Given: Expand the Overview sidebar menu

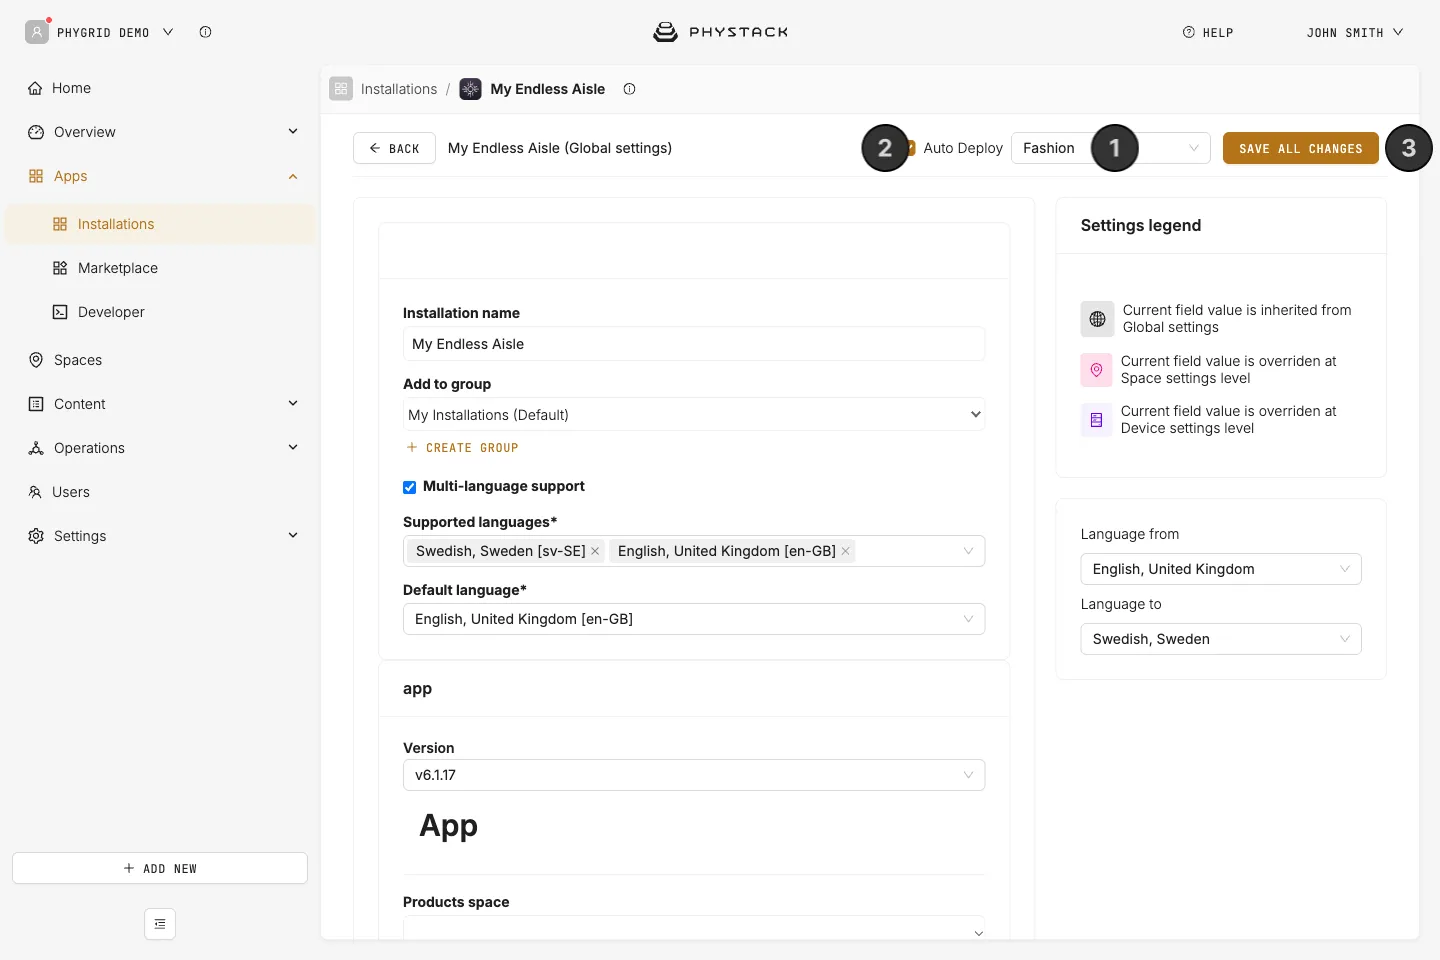Looking at the screenshot, I should 160,132.
